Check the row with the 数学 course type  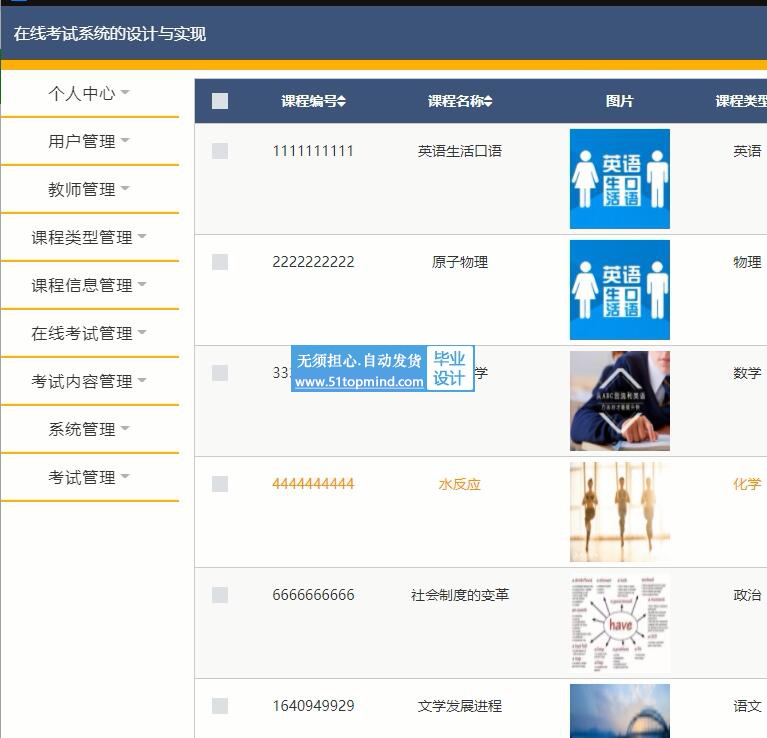tap(220, 373)
